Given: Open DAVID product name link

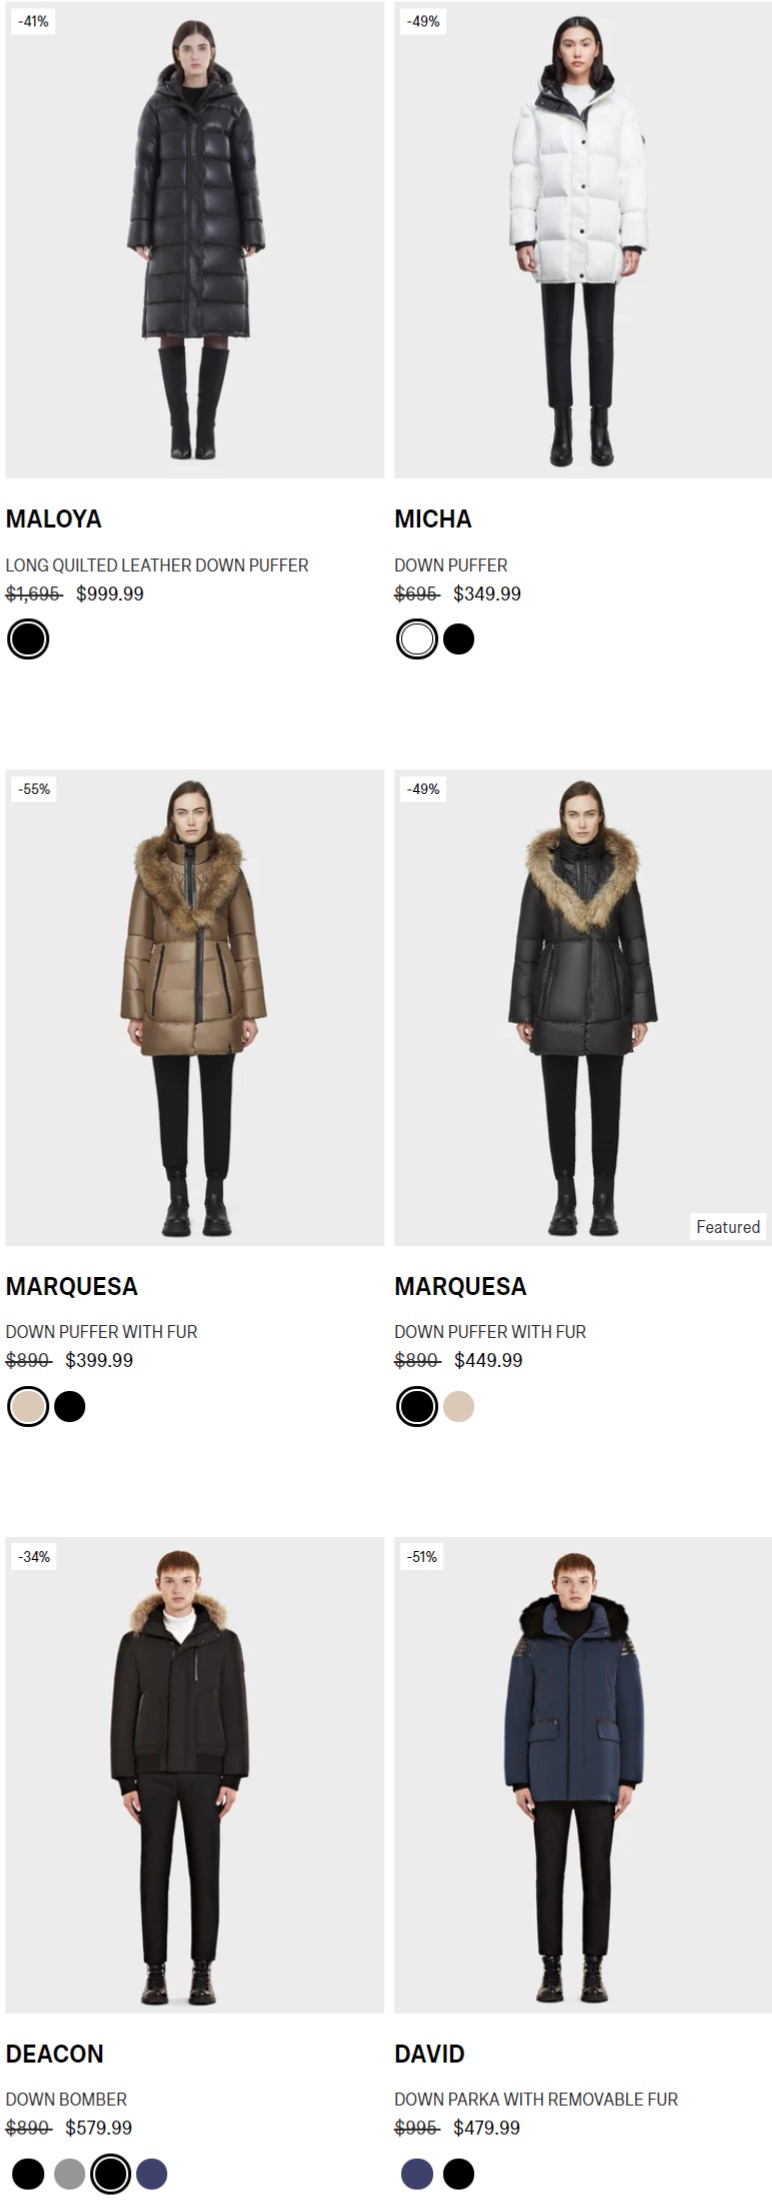Looking at the screenshot, I should 430,2054.
